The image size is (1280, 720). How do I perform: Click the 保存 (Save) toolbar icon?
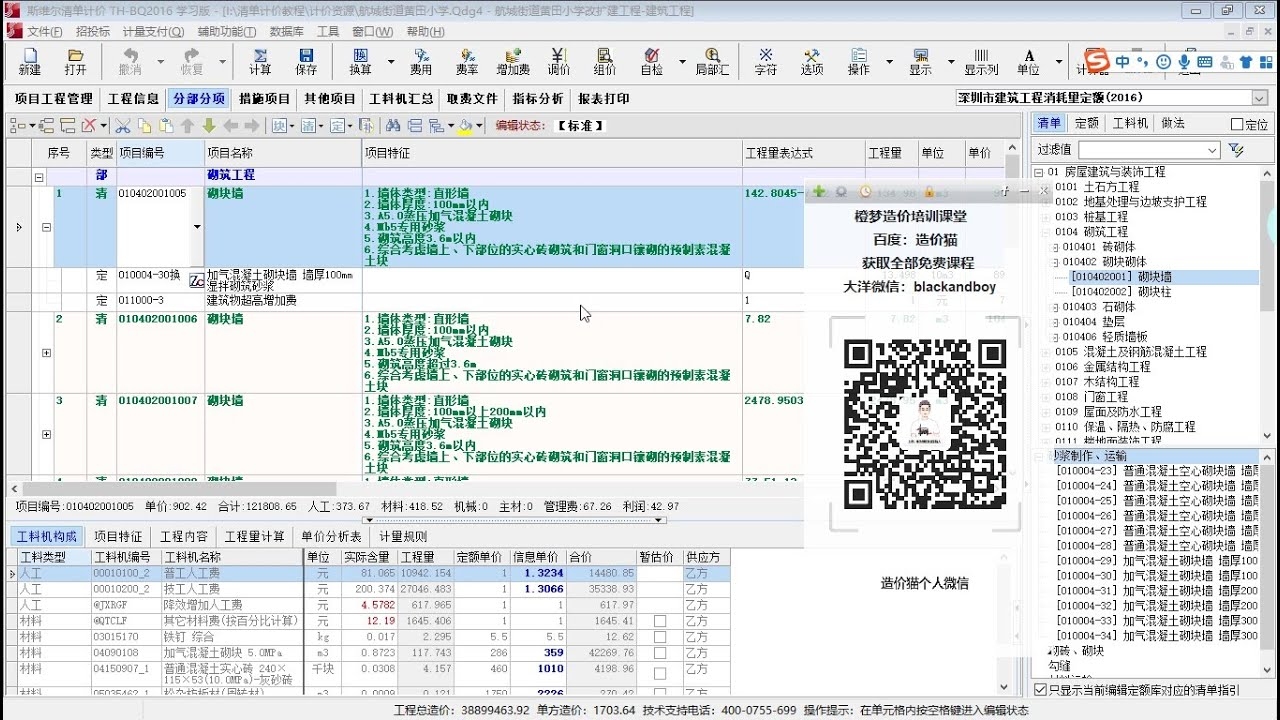(306, 62)
